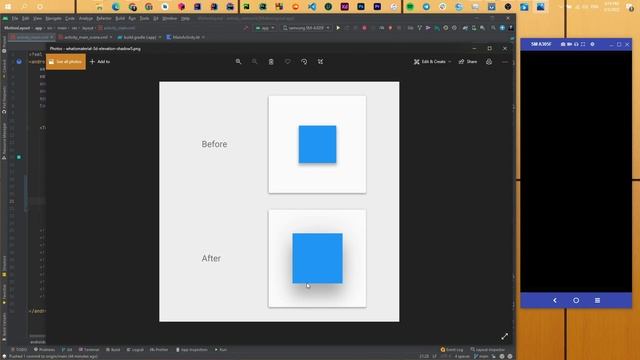The image size is (640, 360).
Task: Open File menu in Android Studio
Action: coord(15,18)
